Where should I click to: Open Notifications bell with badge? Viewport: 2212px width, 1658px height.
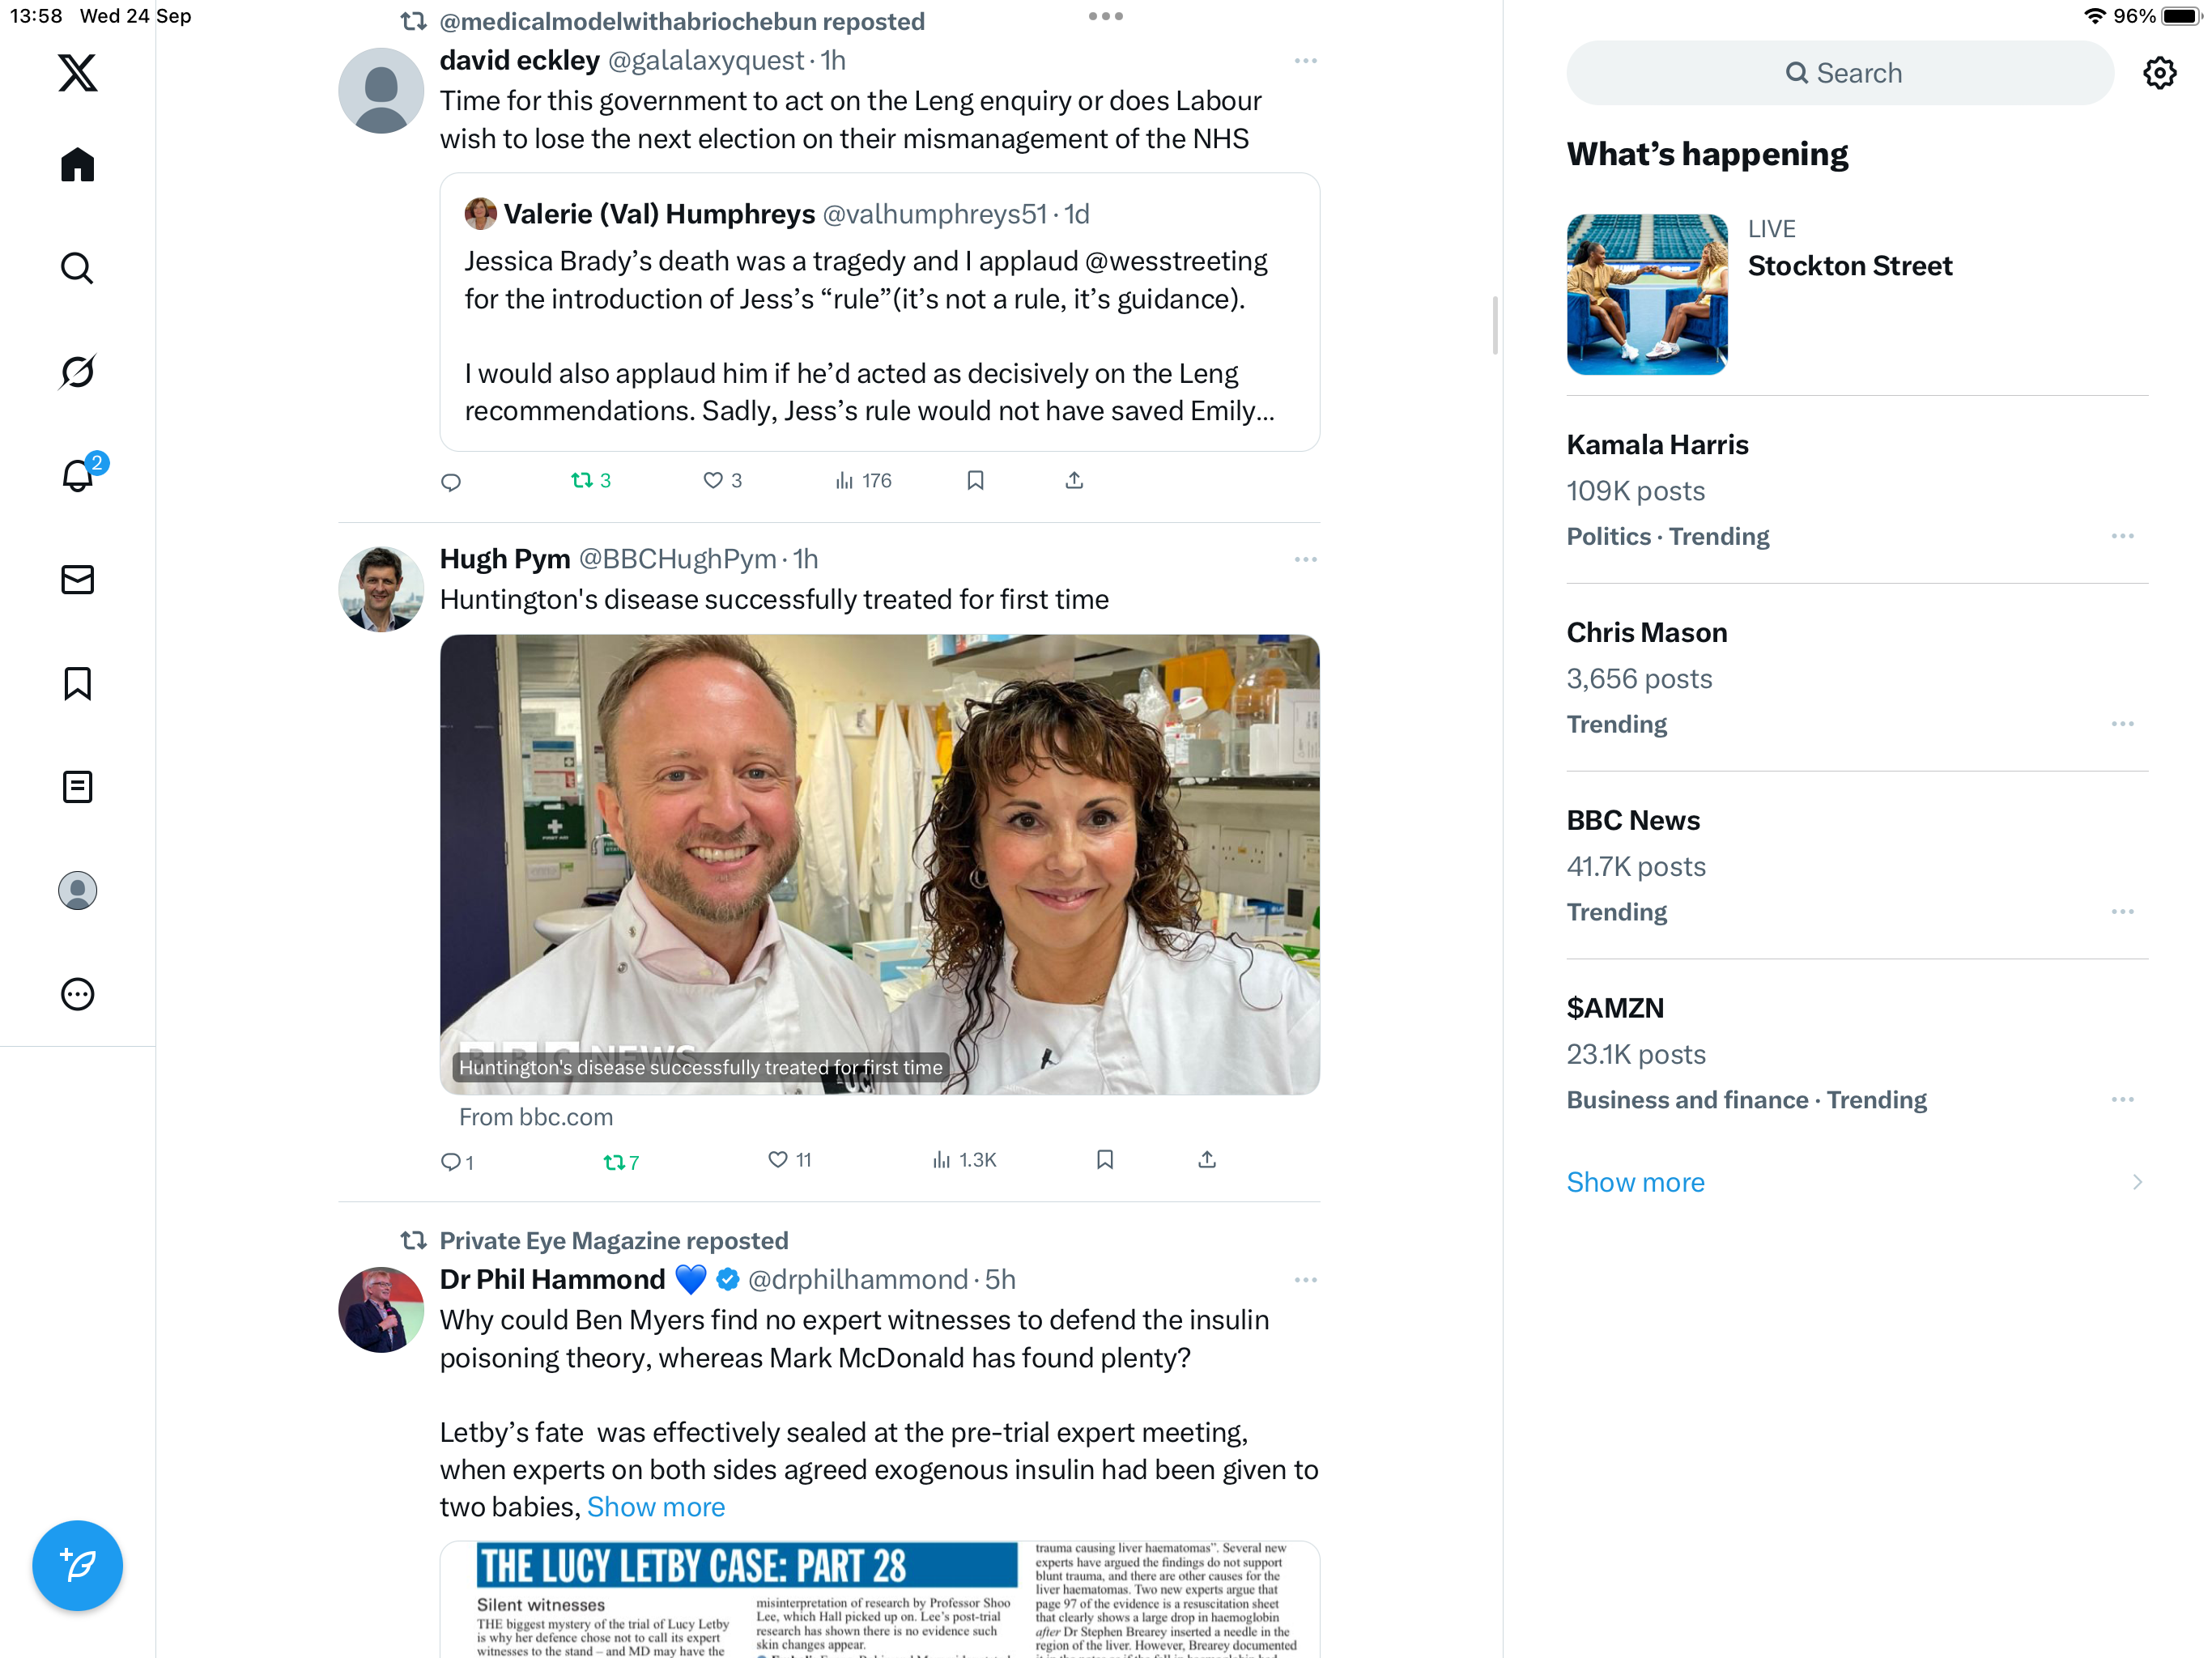(79, 474)
